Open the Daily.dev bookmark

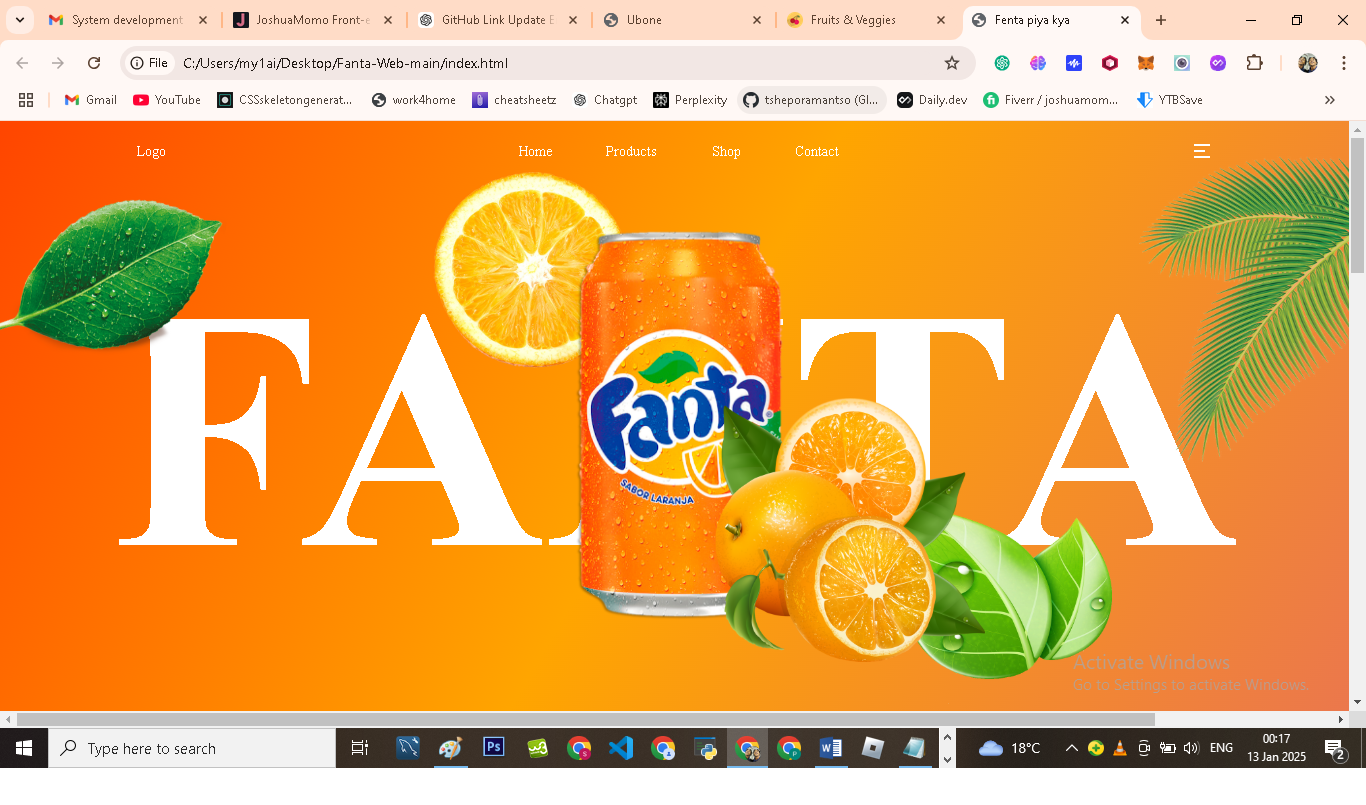coord(932,100)
